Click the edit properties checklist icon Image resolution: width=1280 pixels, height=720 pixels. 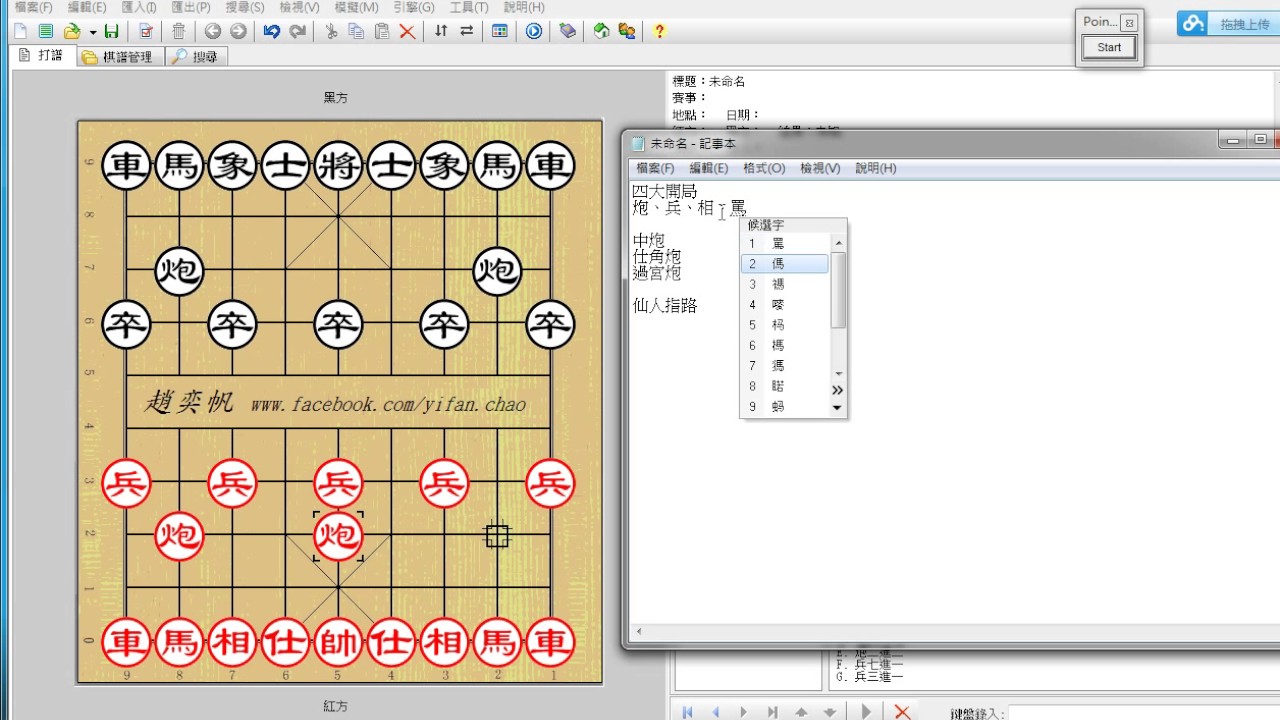tap(146, 31)
